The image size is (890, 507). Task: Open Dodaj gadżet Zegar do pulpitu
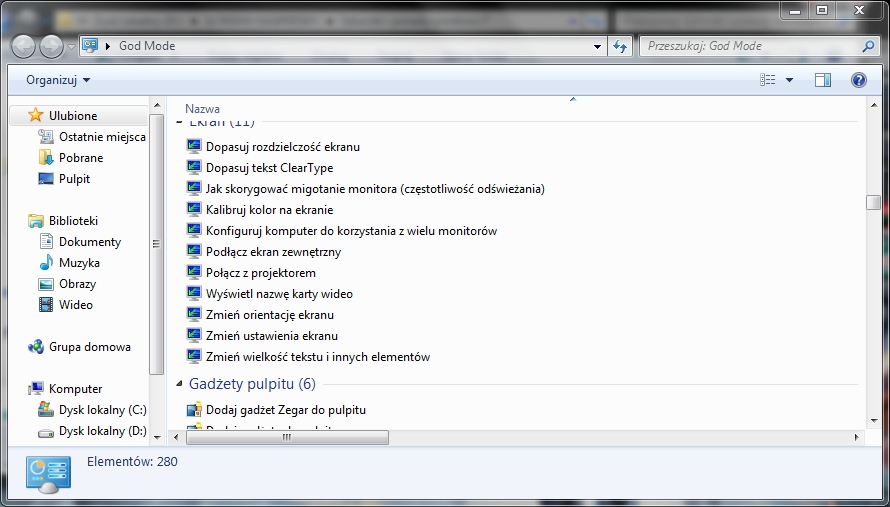[x=286, y=409]
